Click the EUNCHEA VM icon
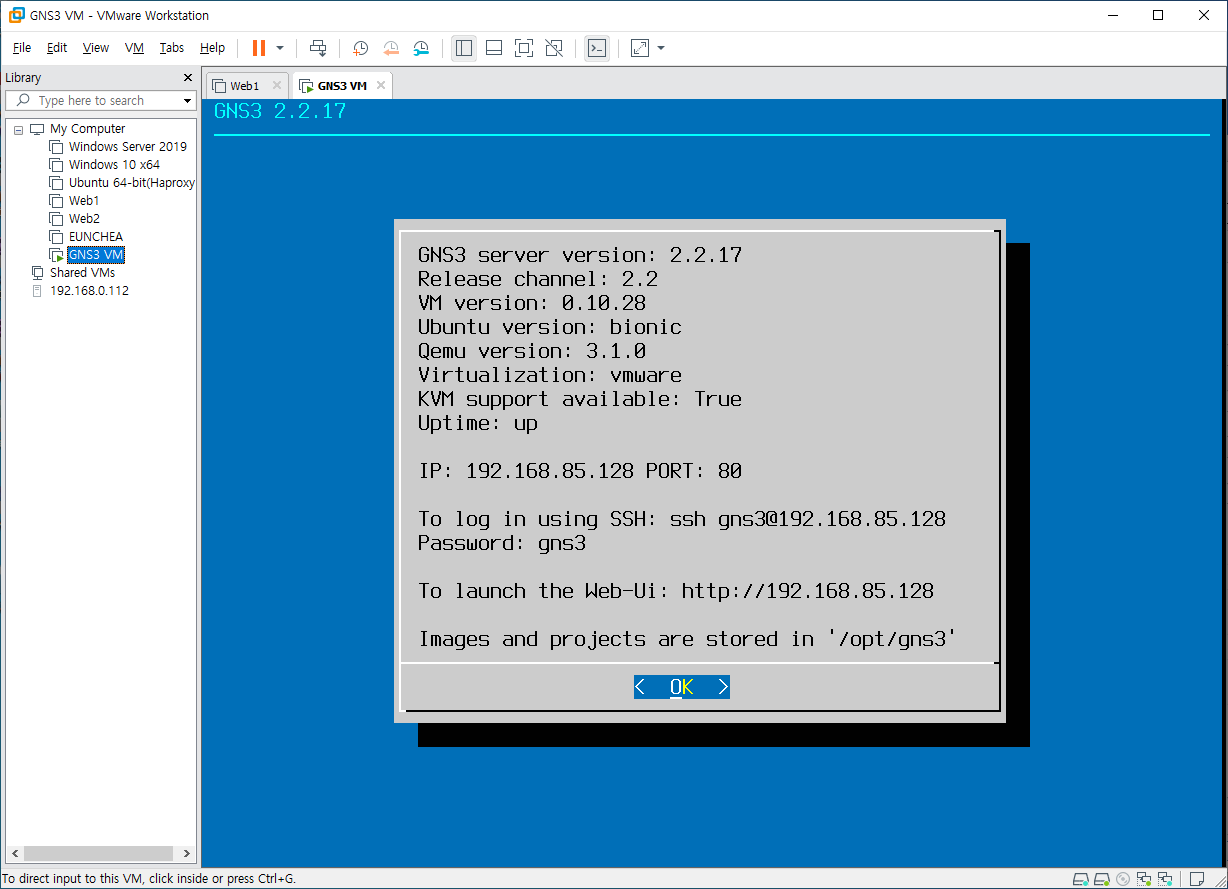This screenshot has width=1228, height=889. pos(56,237)
